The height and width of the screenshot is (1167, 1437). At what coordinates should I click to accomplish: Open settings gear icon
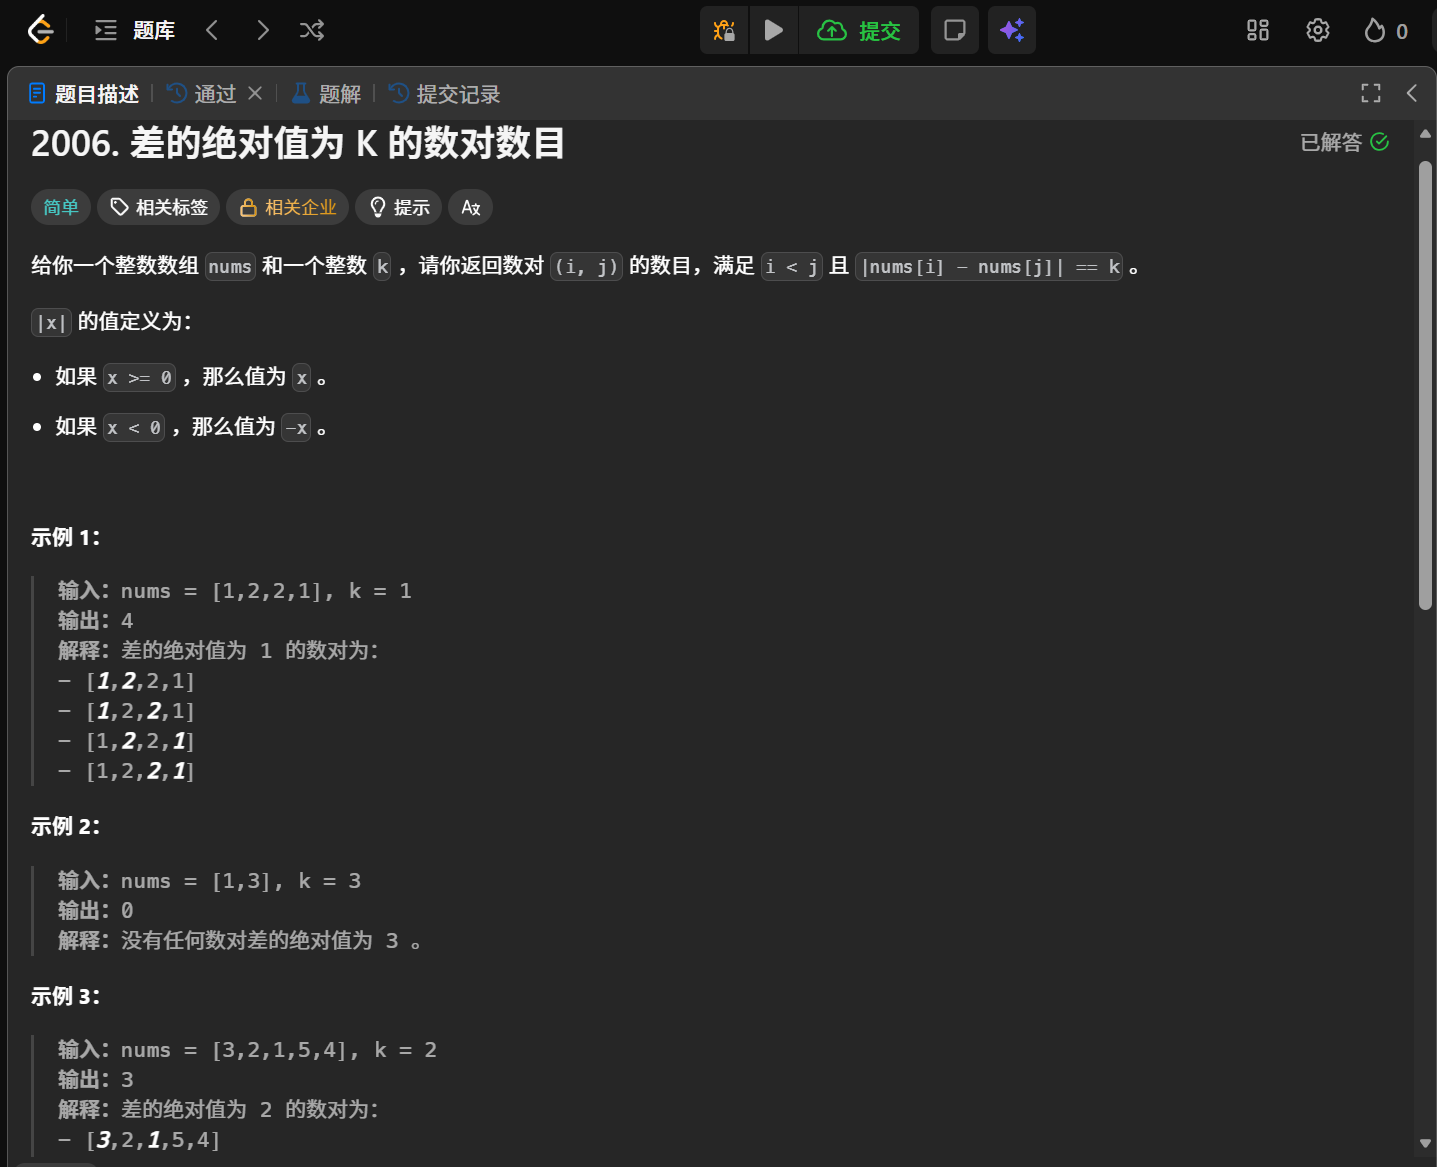[1318, 31]
